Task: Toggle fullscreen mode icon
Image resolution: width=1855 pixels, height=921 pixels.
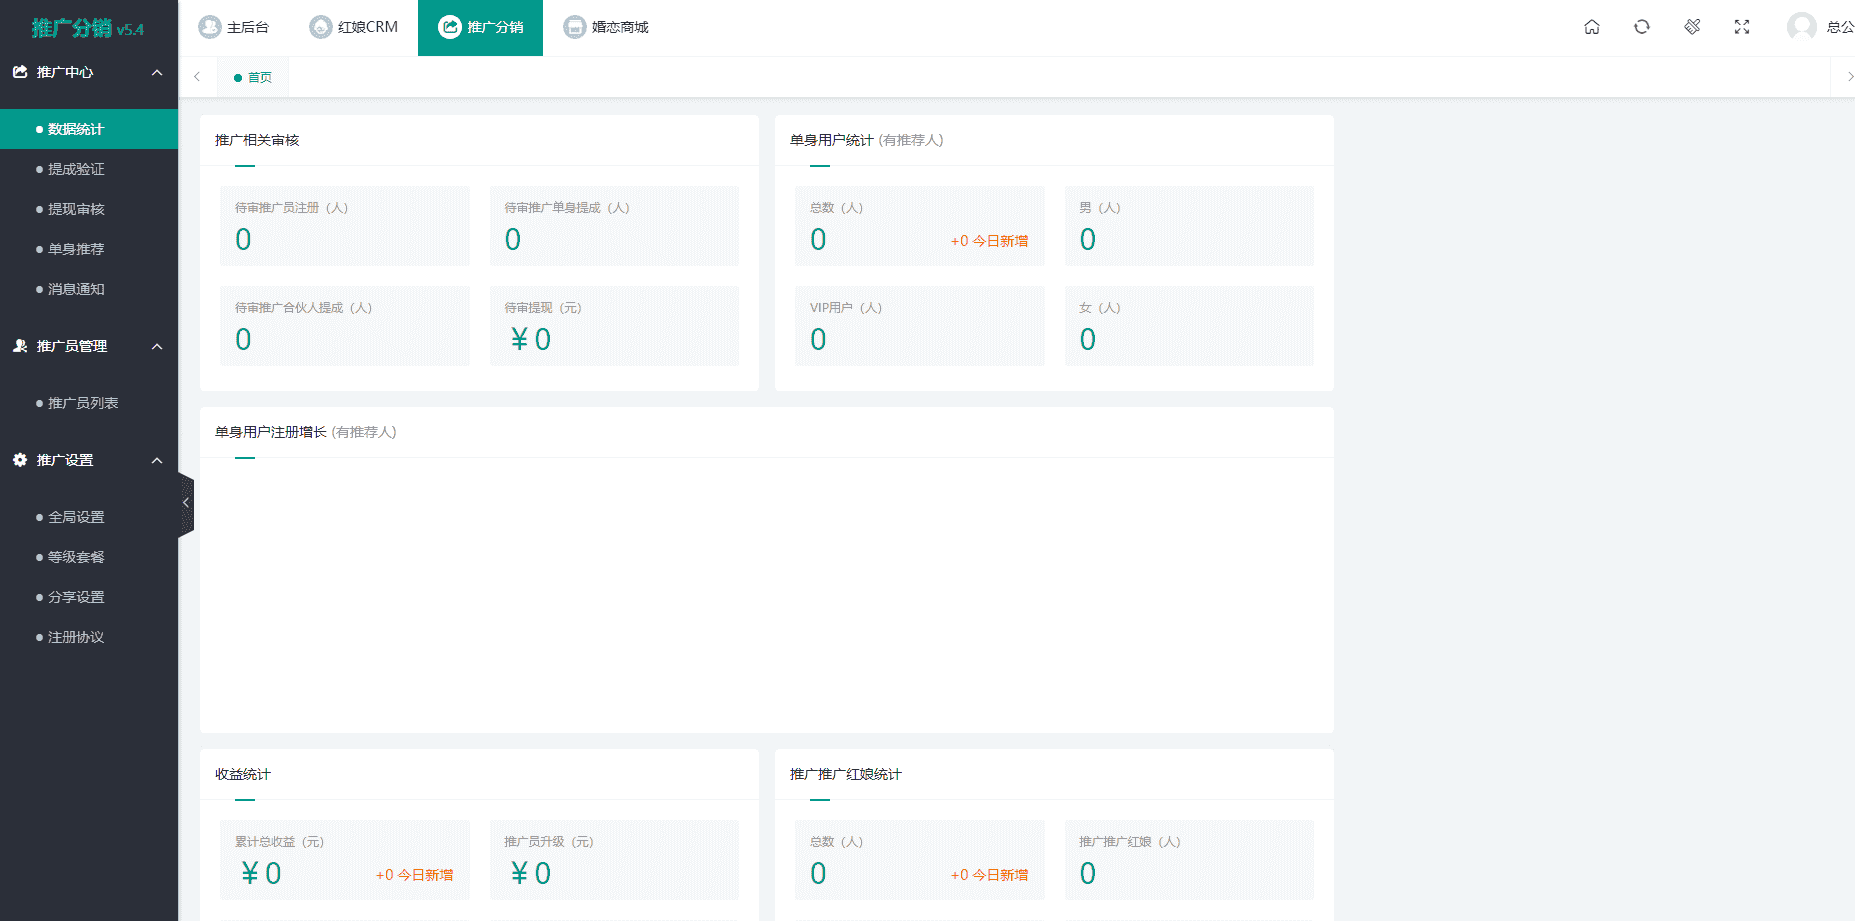Action: (1742, 27)
